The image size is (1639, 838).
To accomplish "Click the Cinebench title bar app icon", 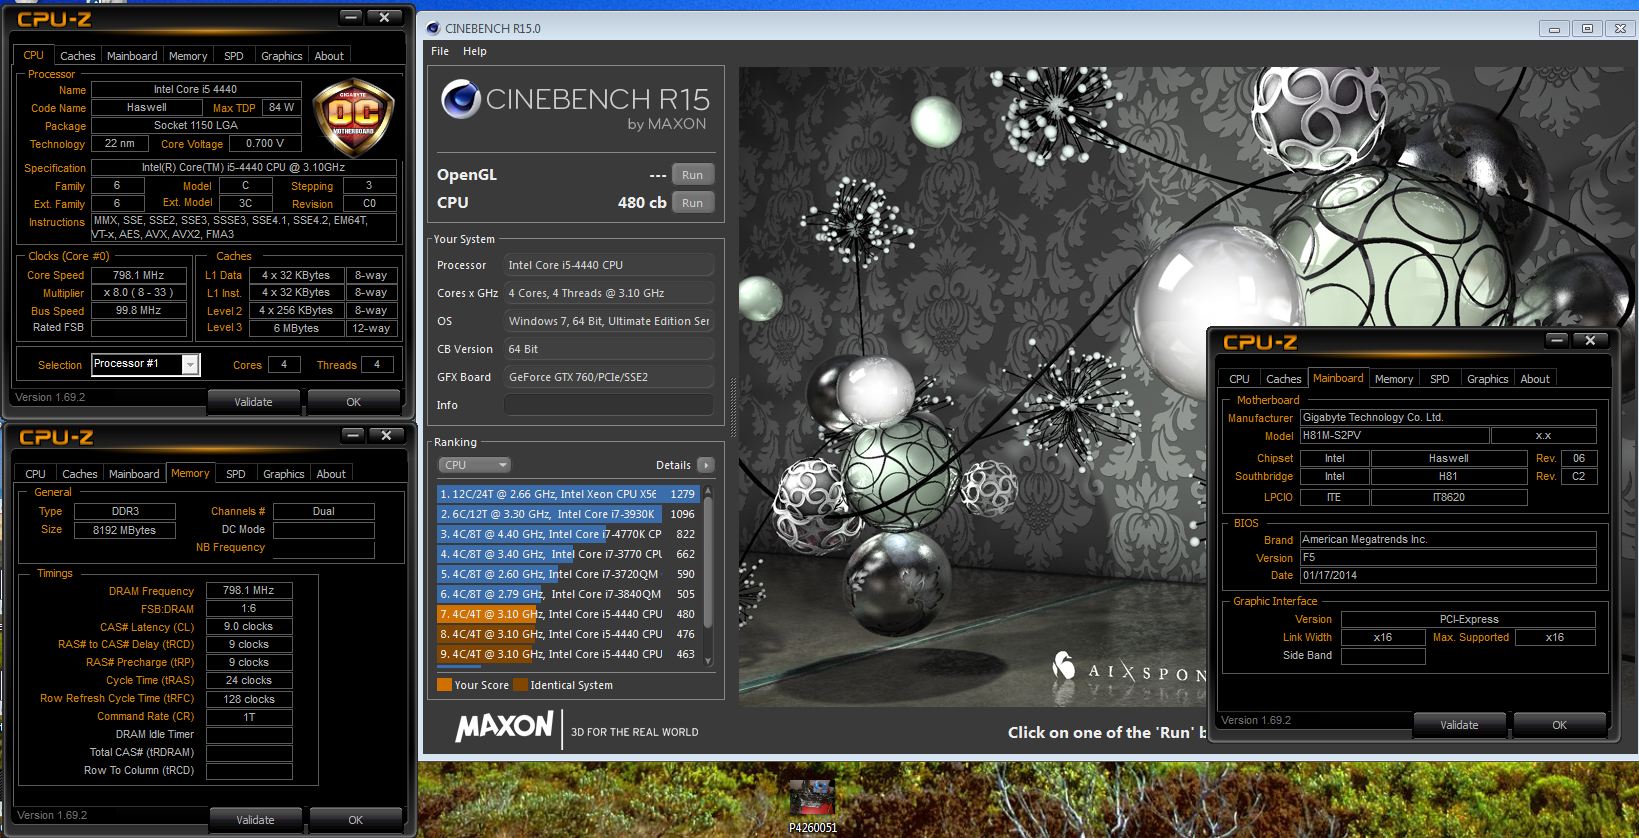I will (432, 28).
